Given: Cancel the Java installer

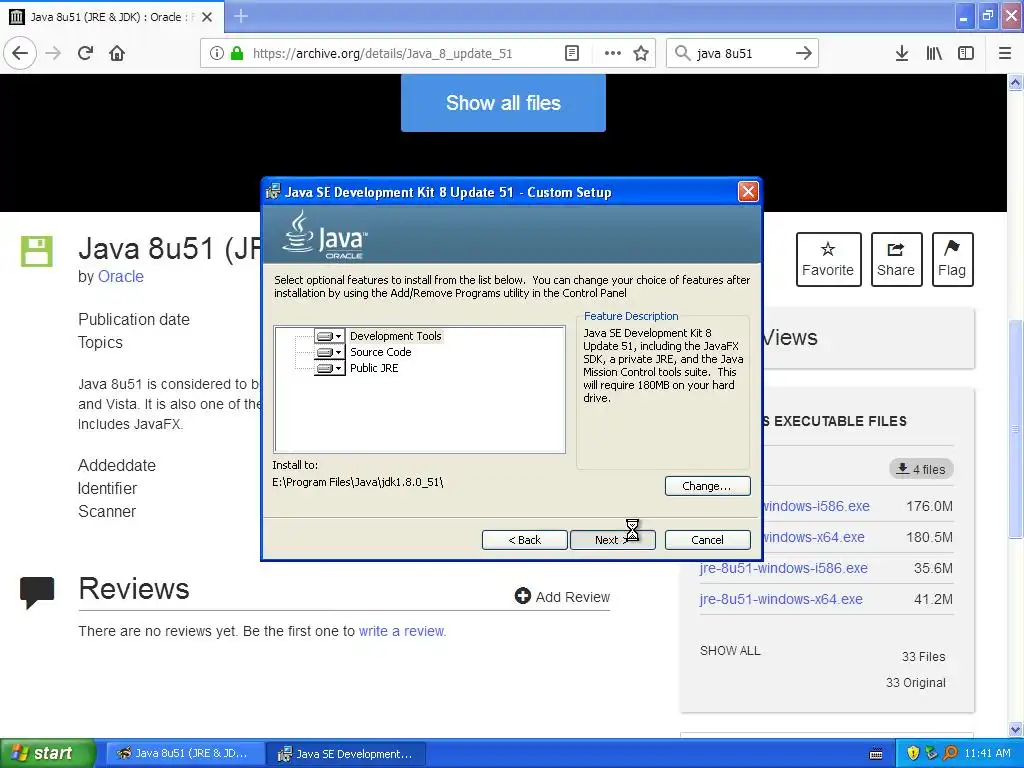Looking at the screenshot, I should click(707, 540).
